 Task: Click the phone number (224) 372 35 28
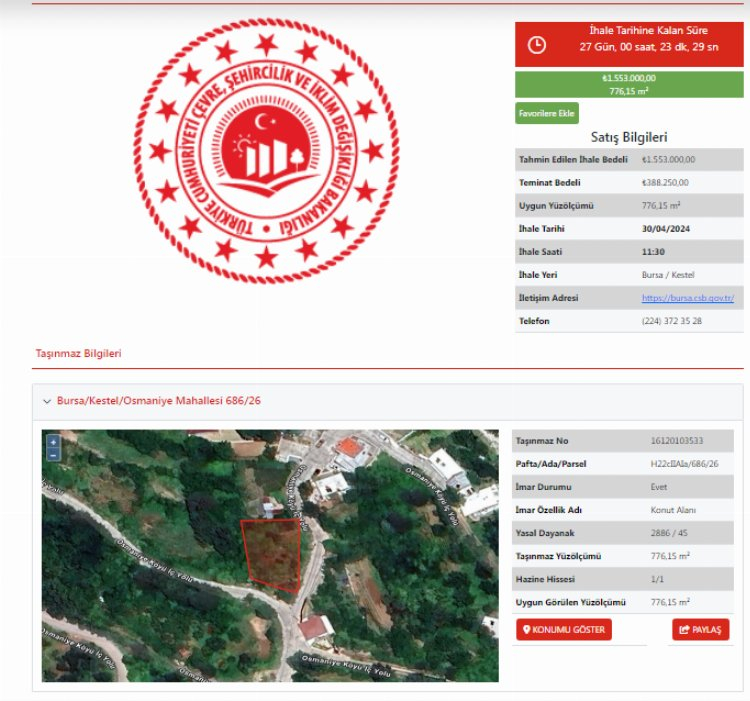pos(671,321)
